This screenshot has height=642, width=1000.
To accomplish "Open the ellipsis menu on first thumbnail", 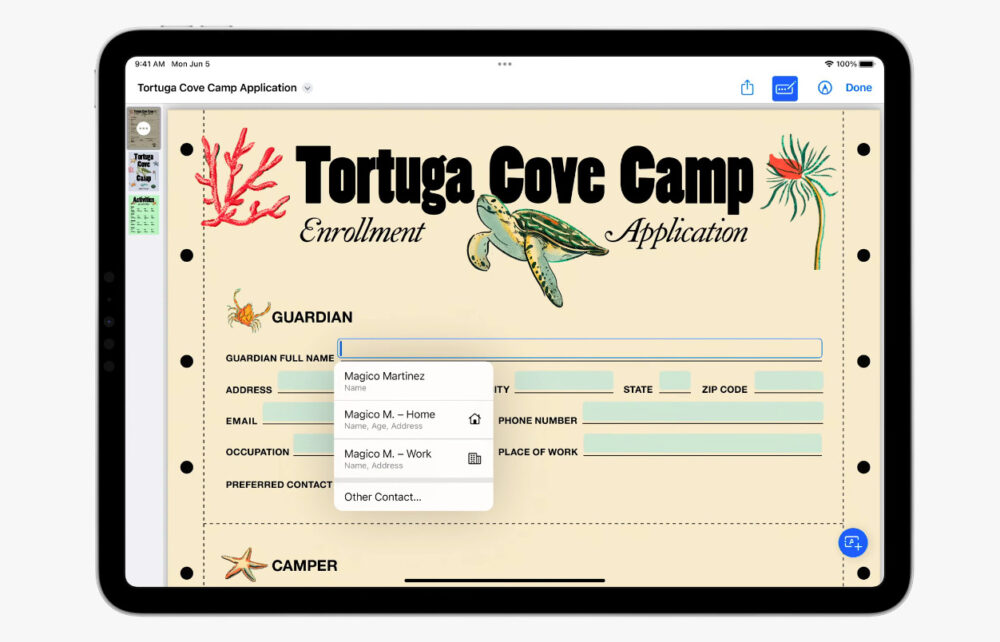I will coord(144,128).
